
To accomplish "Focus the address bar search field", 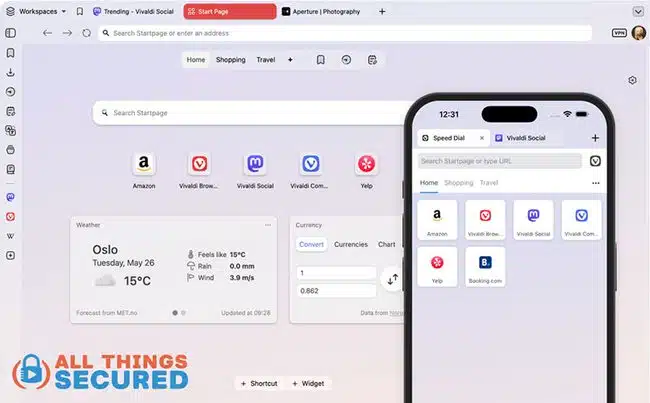I will (x=345, y=33).
